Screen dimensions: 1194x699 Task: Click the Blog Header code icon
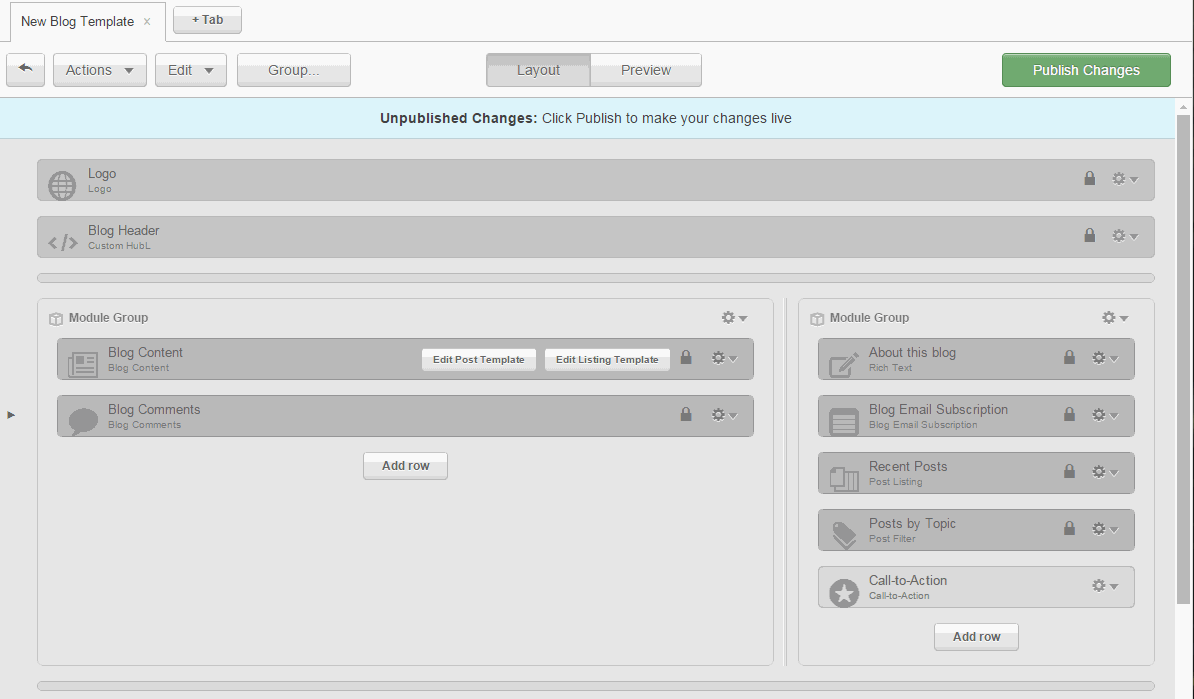coord(62,242)
